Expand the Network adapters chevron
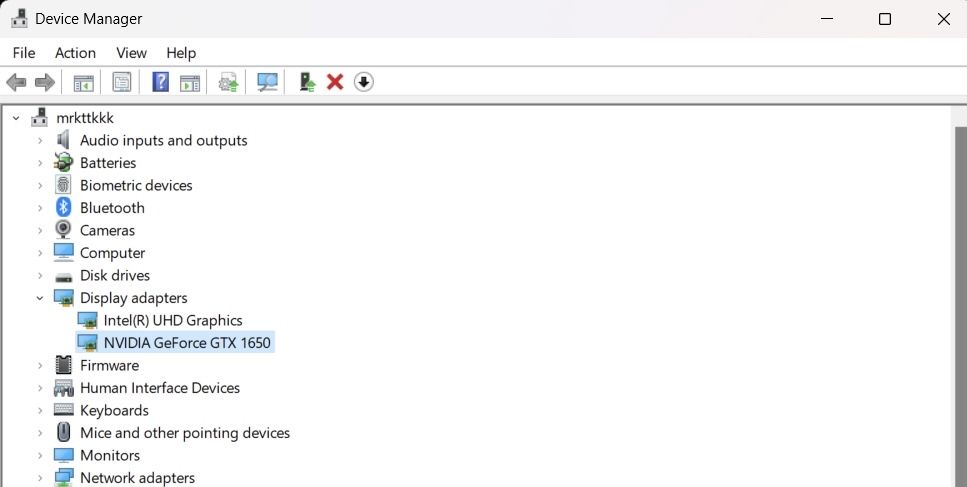Viewport: 967px width, 487px height. coord(39,478)
